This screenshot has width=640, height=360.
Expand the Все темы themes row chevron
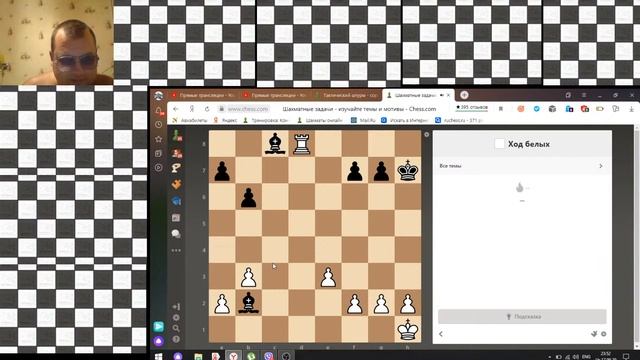(601, 166)
